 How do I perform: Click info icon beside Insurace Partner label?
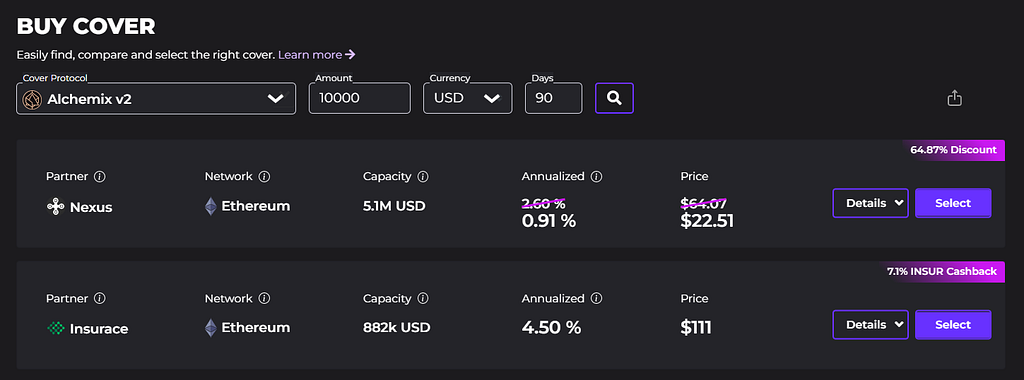pos(99,298)
